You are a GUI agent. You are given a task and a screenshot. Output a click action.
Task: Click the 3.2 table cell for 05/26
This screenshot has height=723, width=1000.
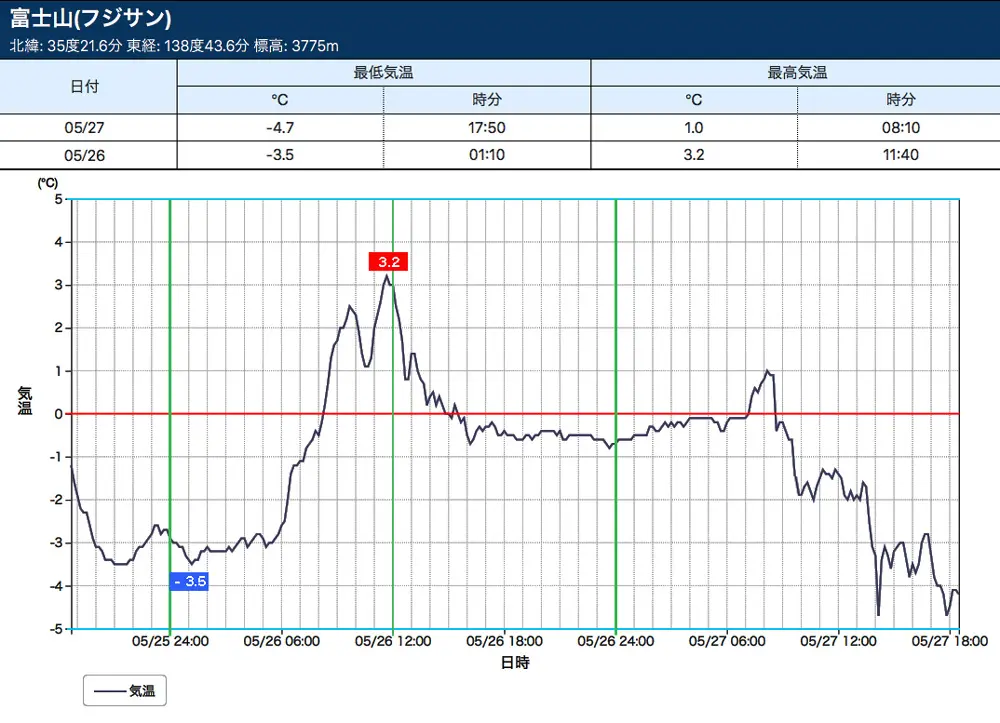694,155
